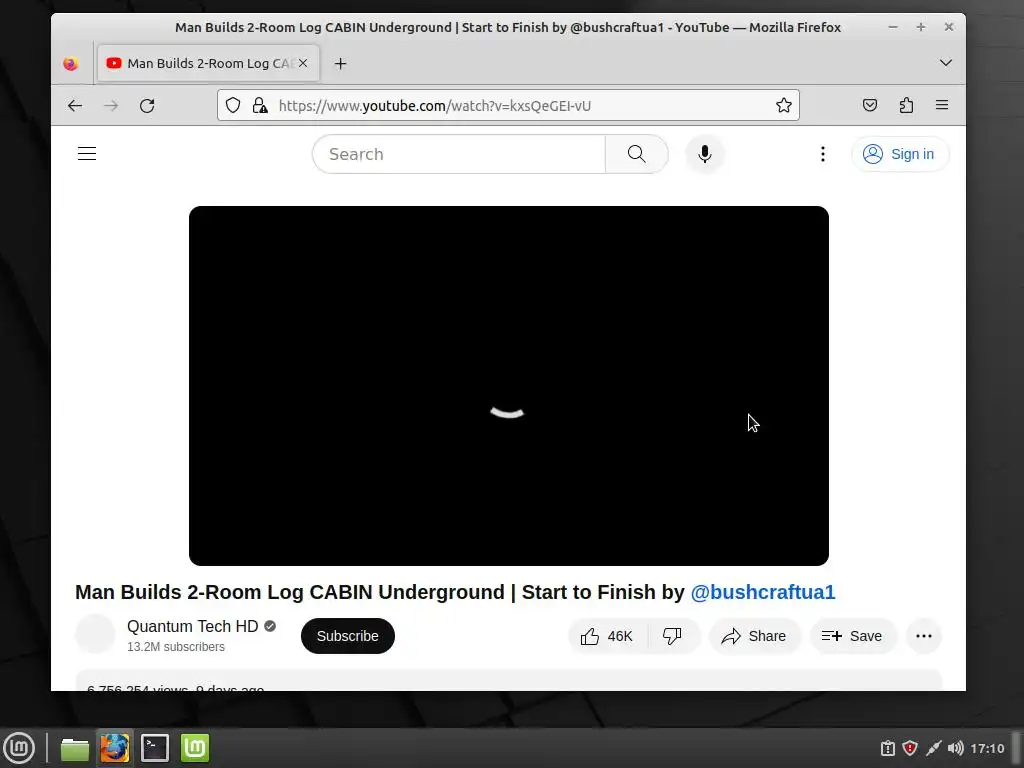Open Quantum Tech HD channel name
The height and width of the screenshot is (768, 1024).
193,626
